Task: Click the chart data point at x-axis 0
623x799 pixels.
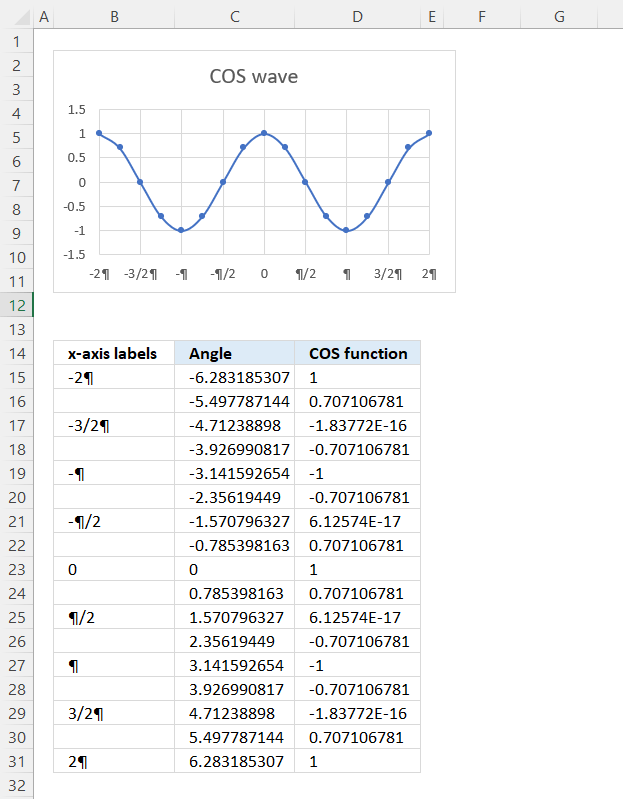Action: coord(264,133)
